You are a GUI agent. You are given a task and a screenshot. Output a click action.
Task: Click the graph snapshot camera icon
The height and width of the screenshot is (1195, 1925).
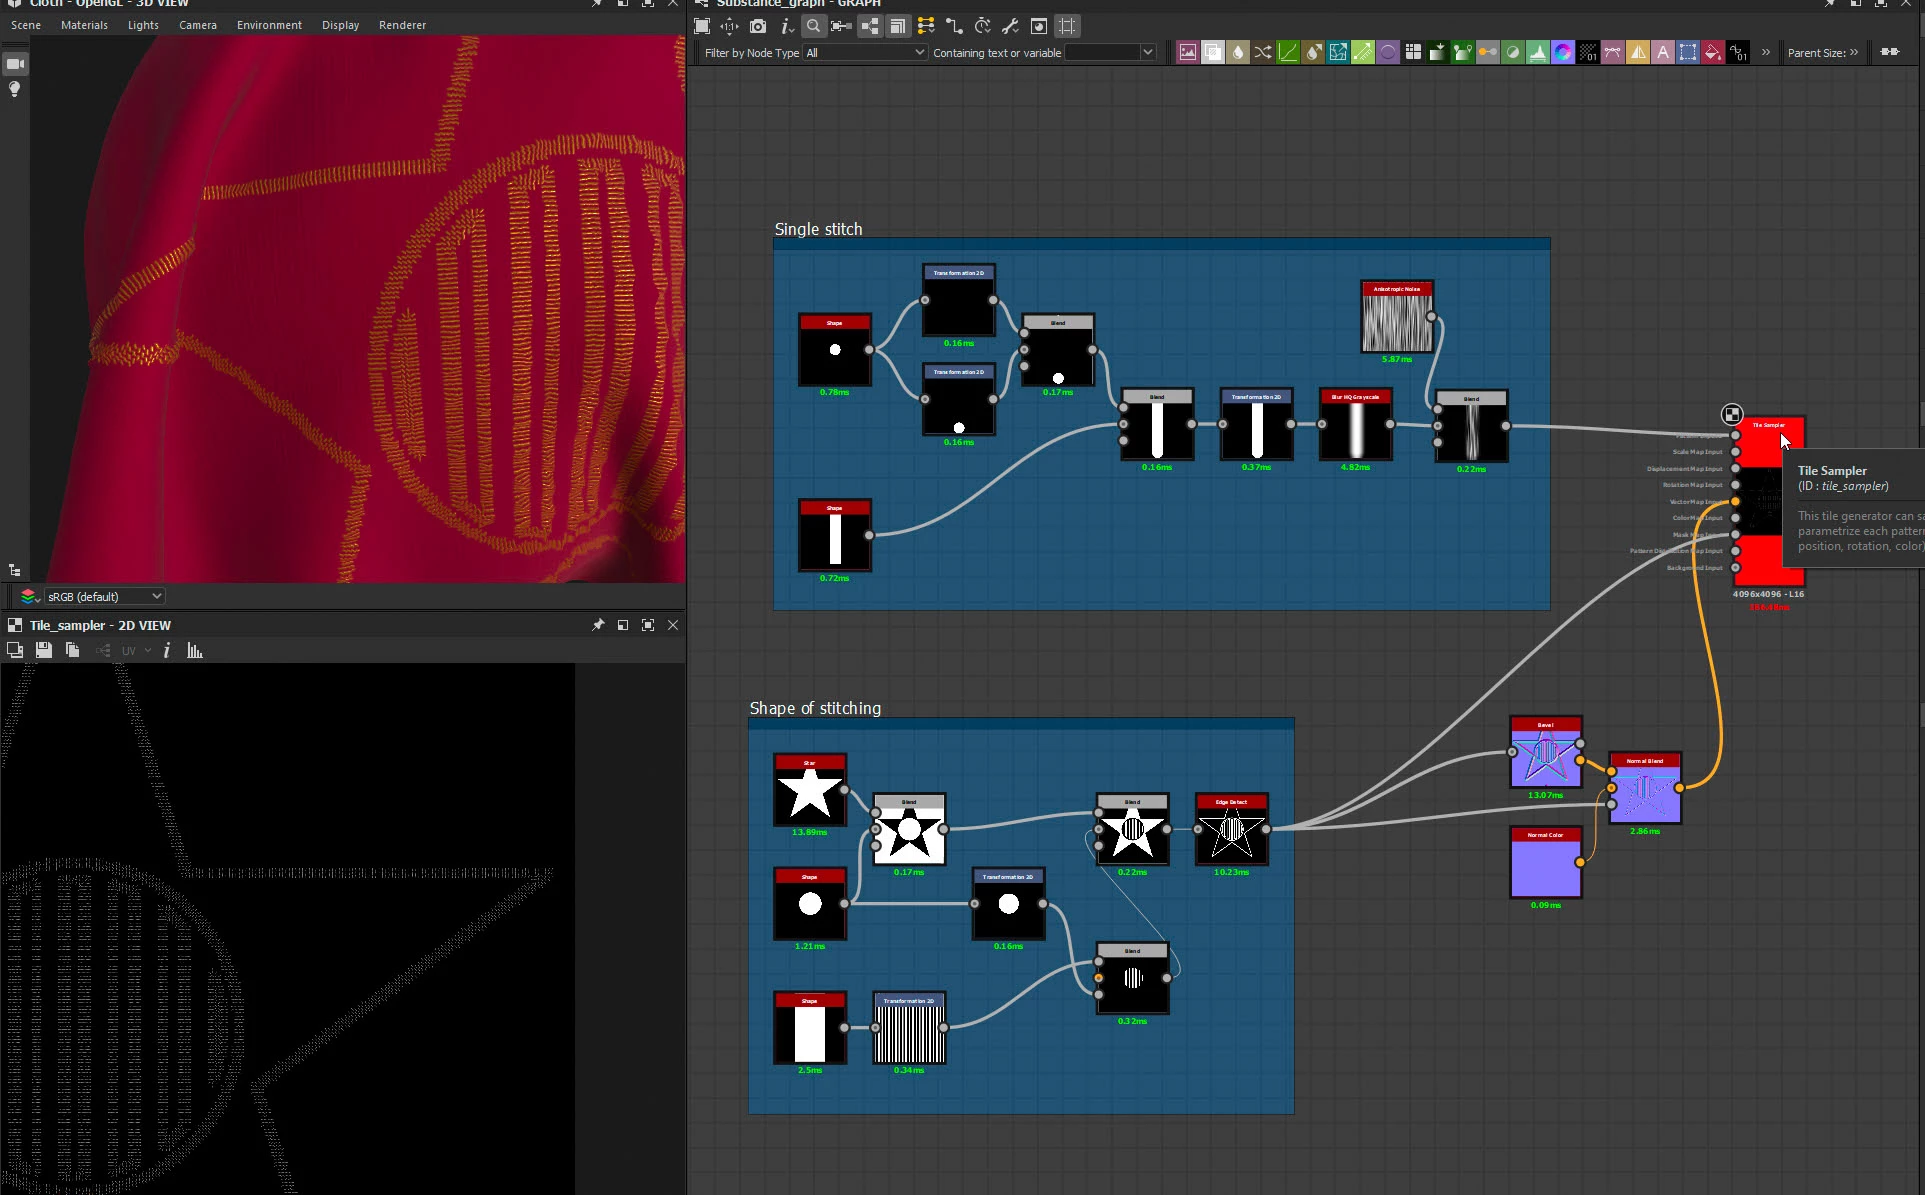coord(758,26)
